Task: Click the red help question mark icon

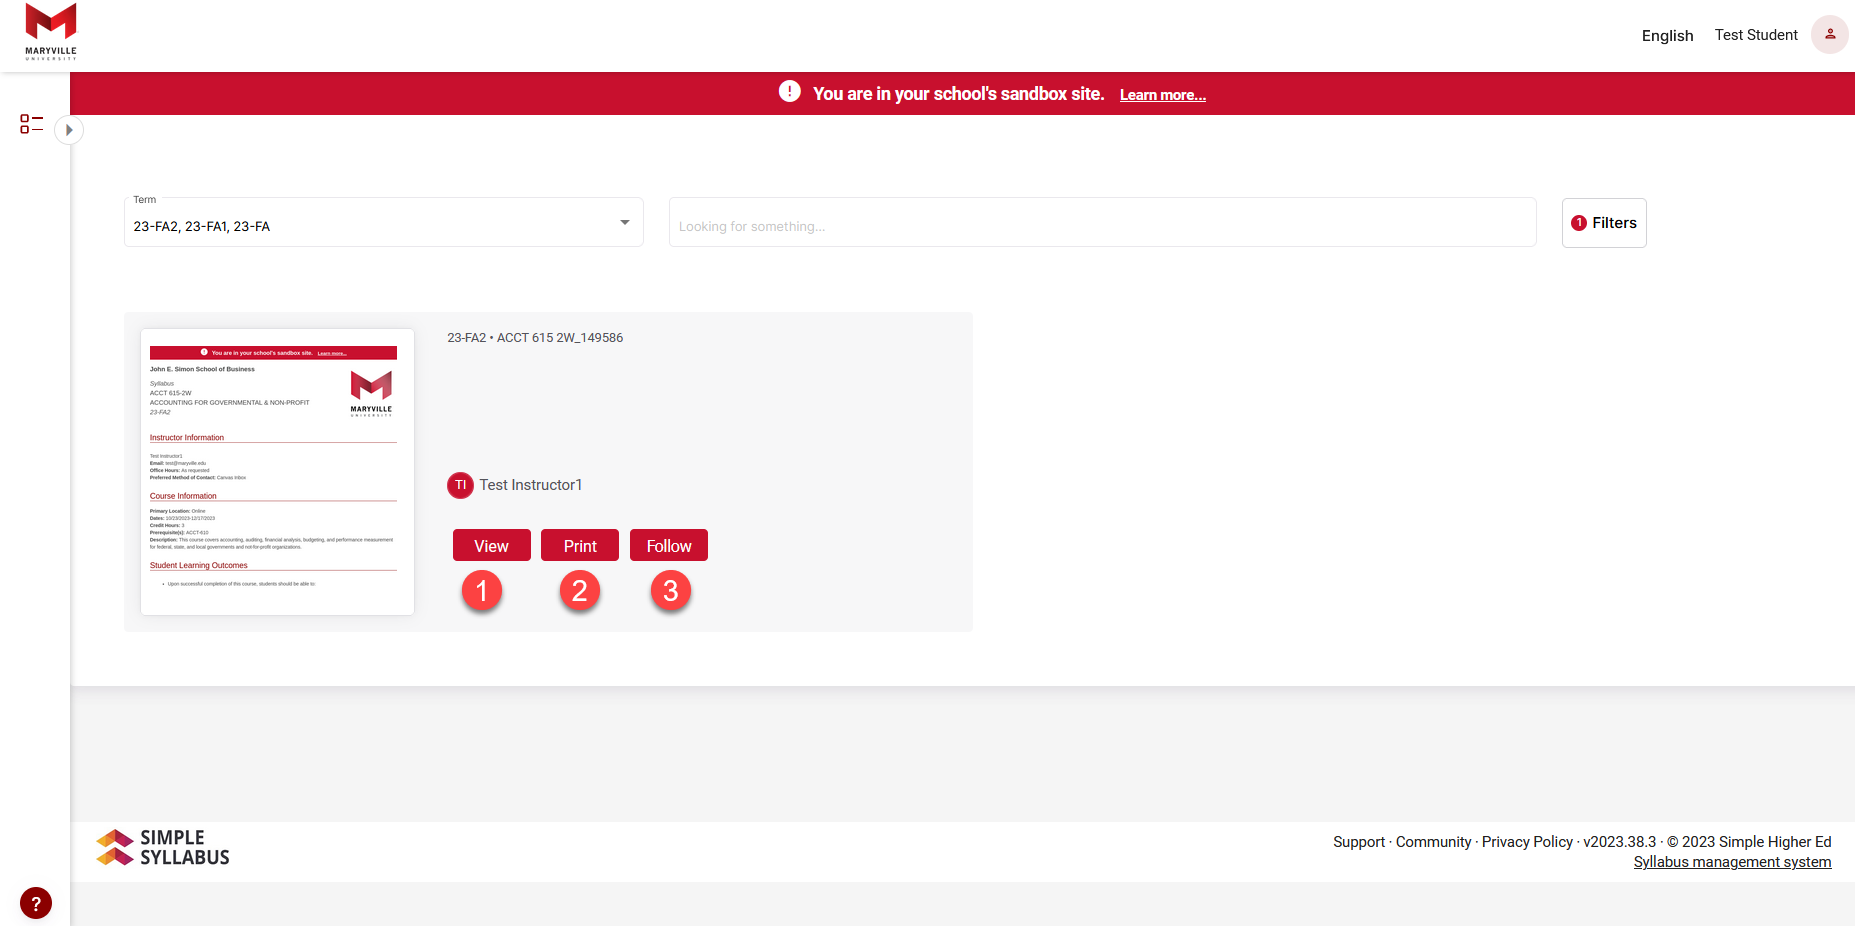Action: [36, 903]
